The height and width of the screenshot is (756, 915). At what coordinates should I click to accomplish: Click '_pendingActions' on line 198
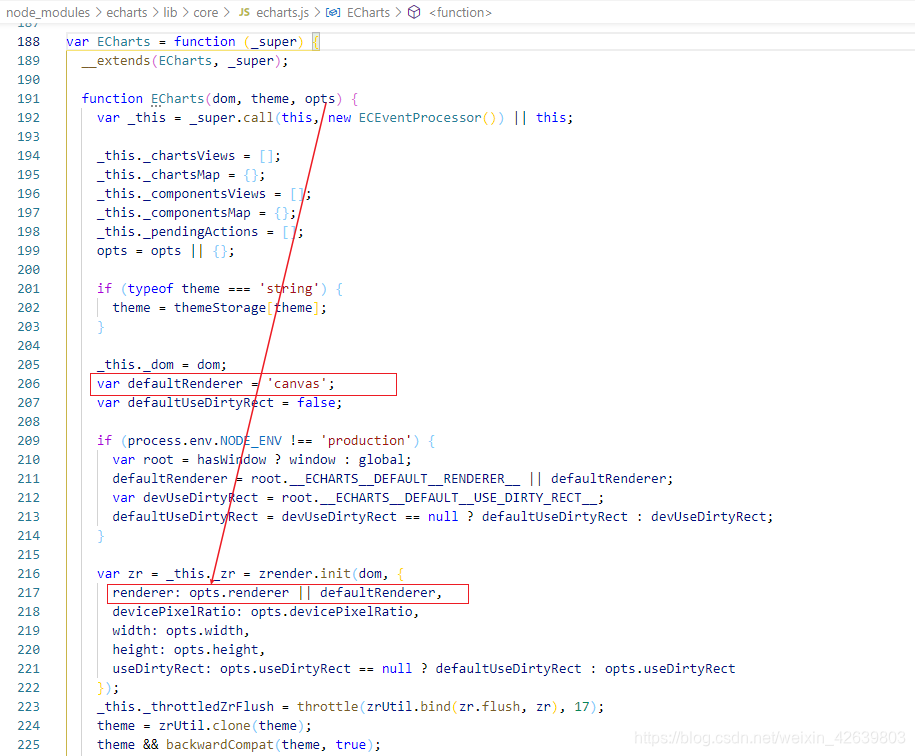tap(201, 232)
